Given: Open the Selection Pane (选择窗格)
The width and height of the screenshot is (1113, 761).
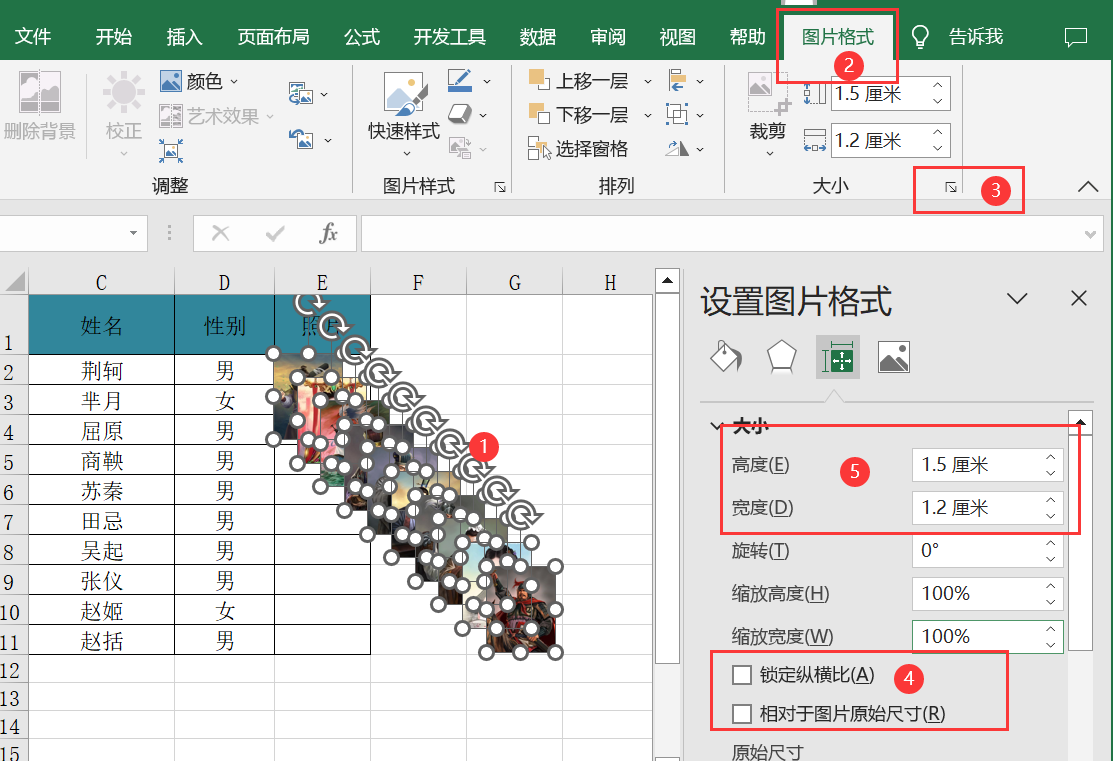Looking at the screenshot, I should coord(579,148).
